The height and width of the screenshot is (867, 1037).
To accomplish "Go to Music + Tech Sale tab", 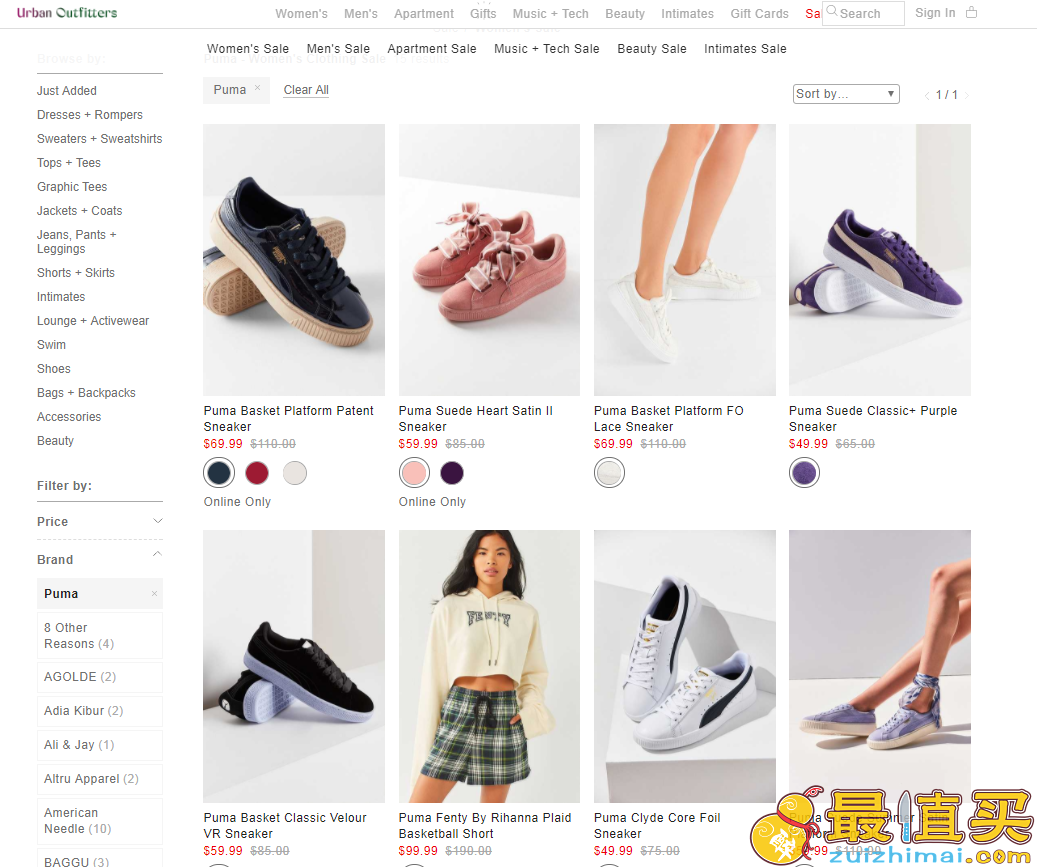I will (x=547, y=49).
